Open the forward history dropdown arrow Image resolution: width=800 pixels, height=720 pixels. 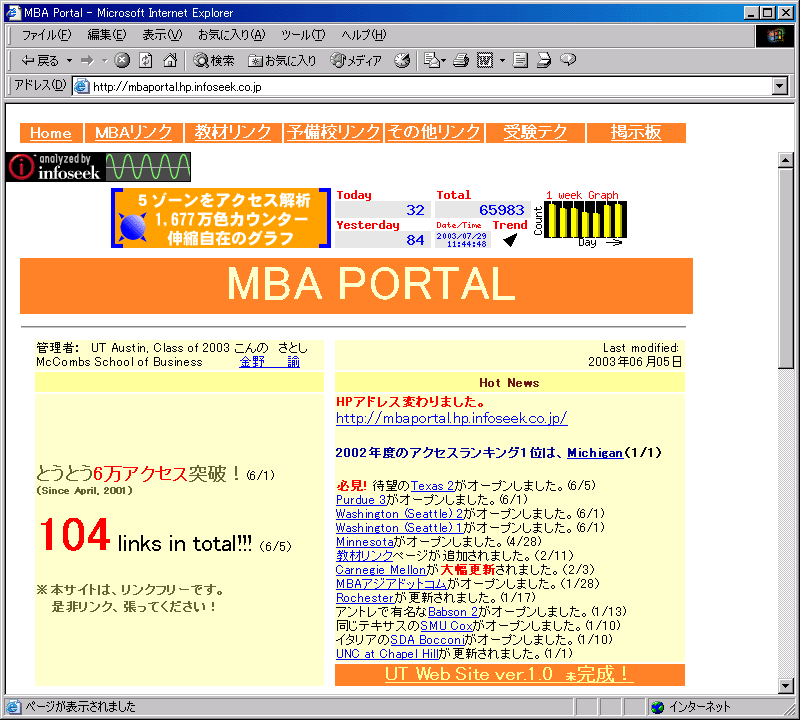[105, 61]
